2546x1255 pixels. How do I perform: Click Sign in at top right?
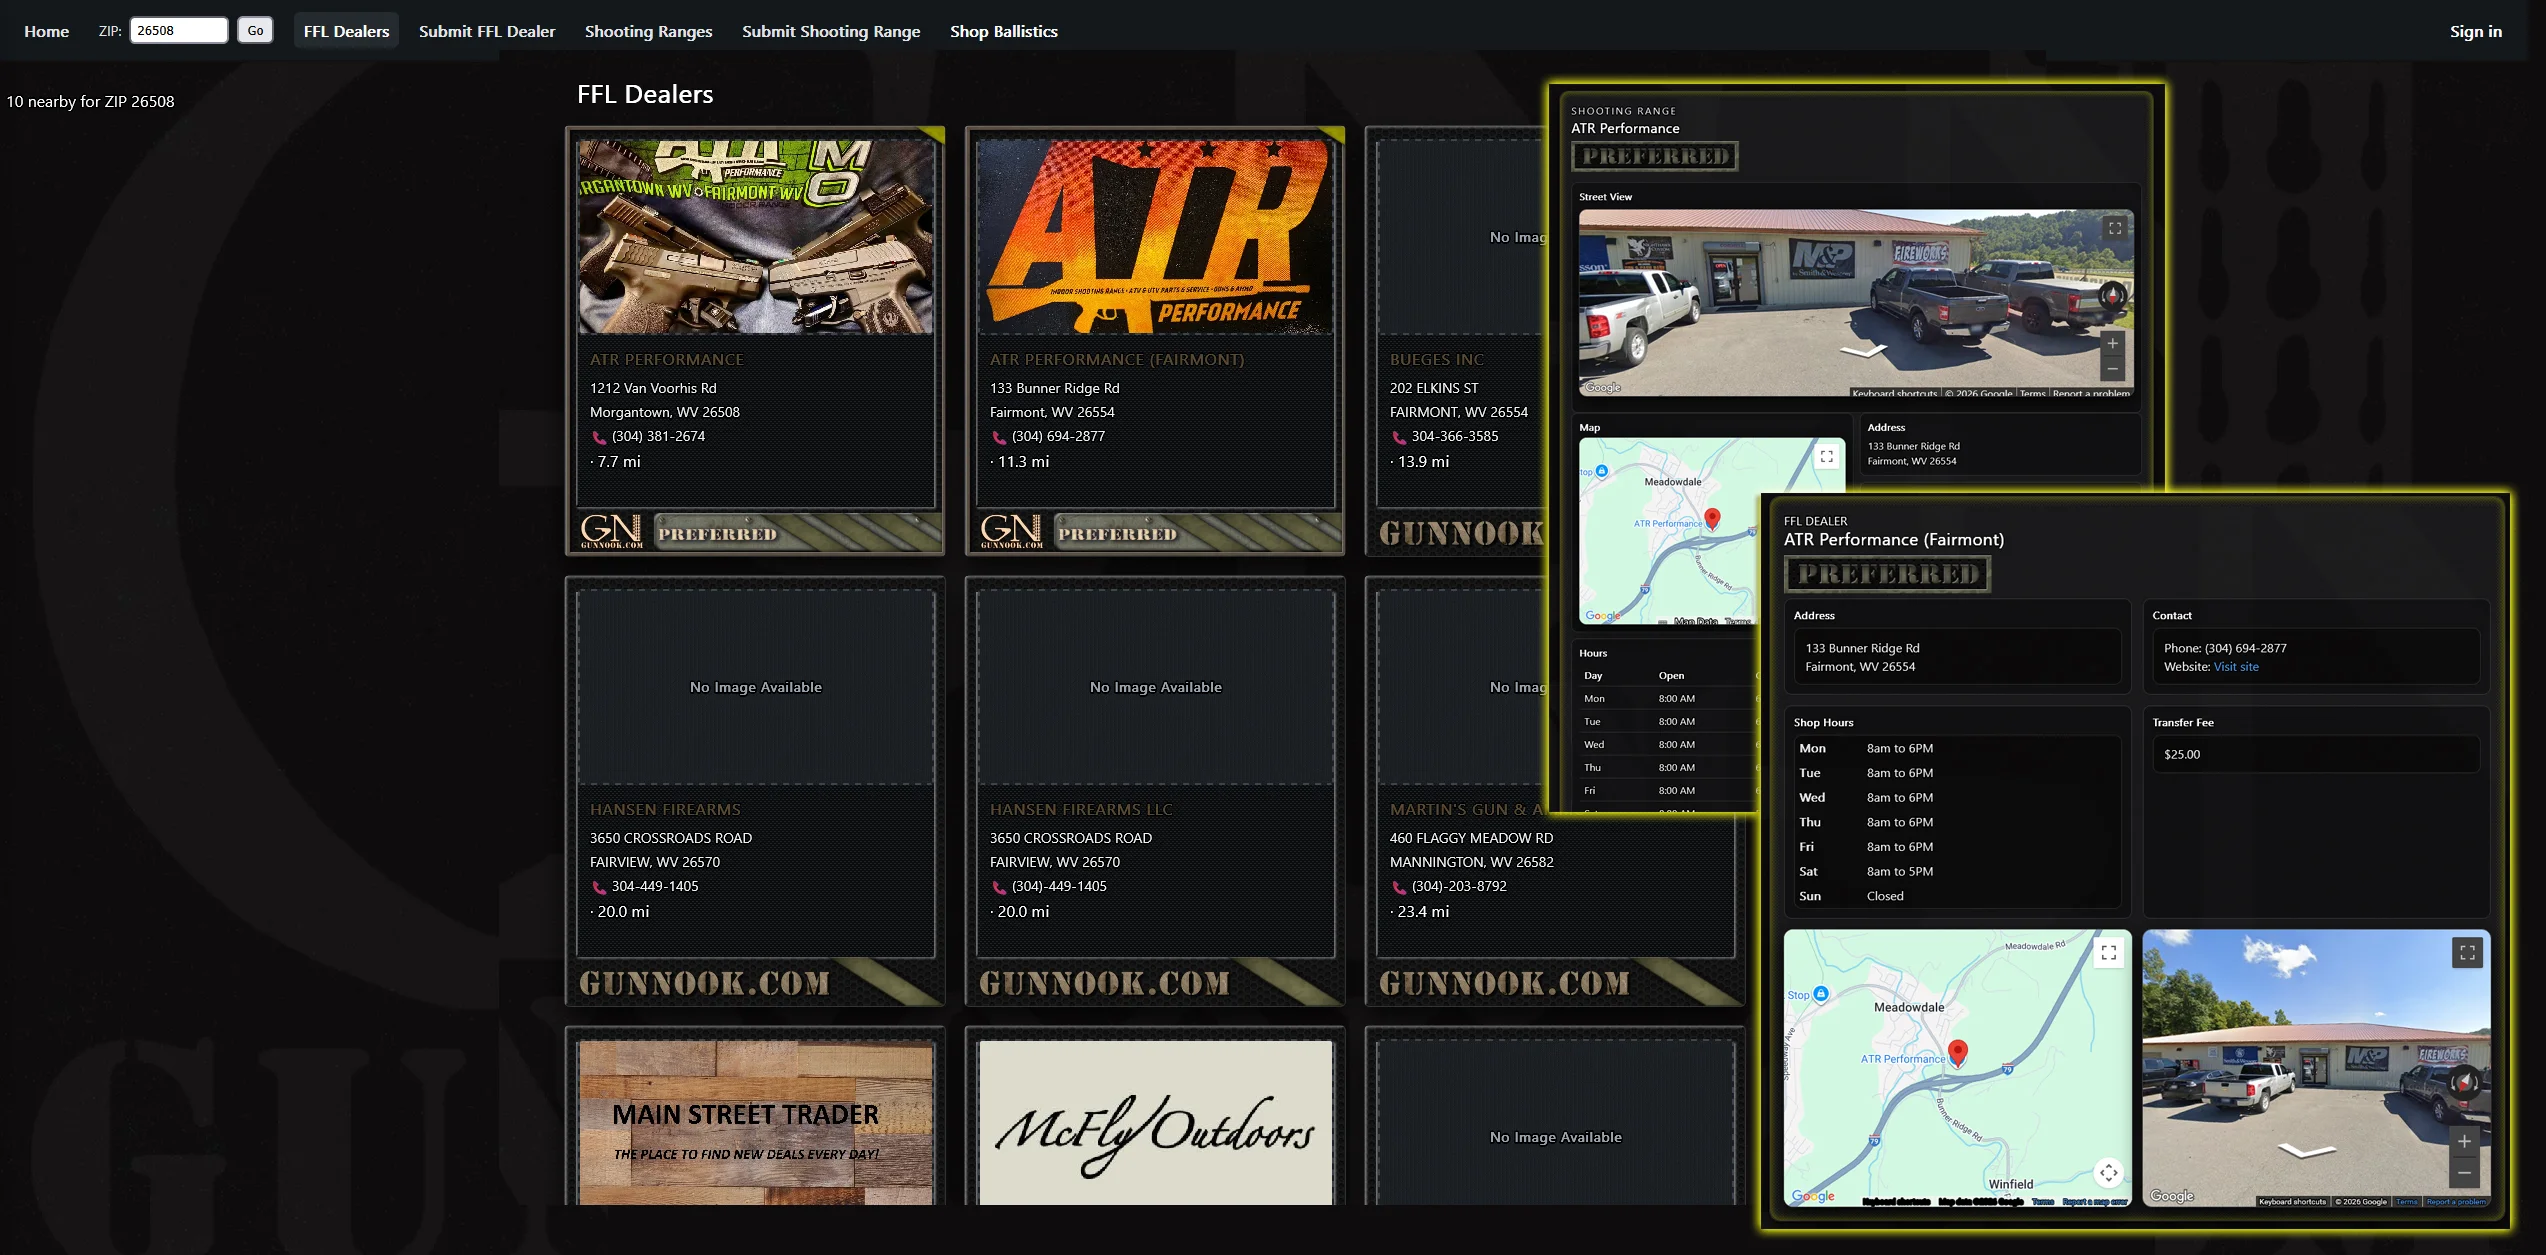tap(2475, 31)
